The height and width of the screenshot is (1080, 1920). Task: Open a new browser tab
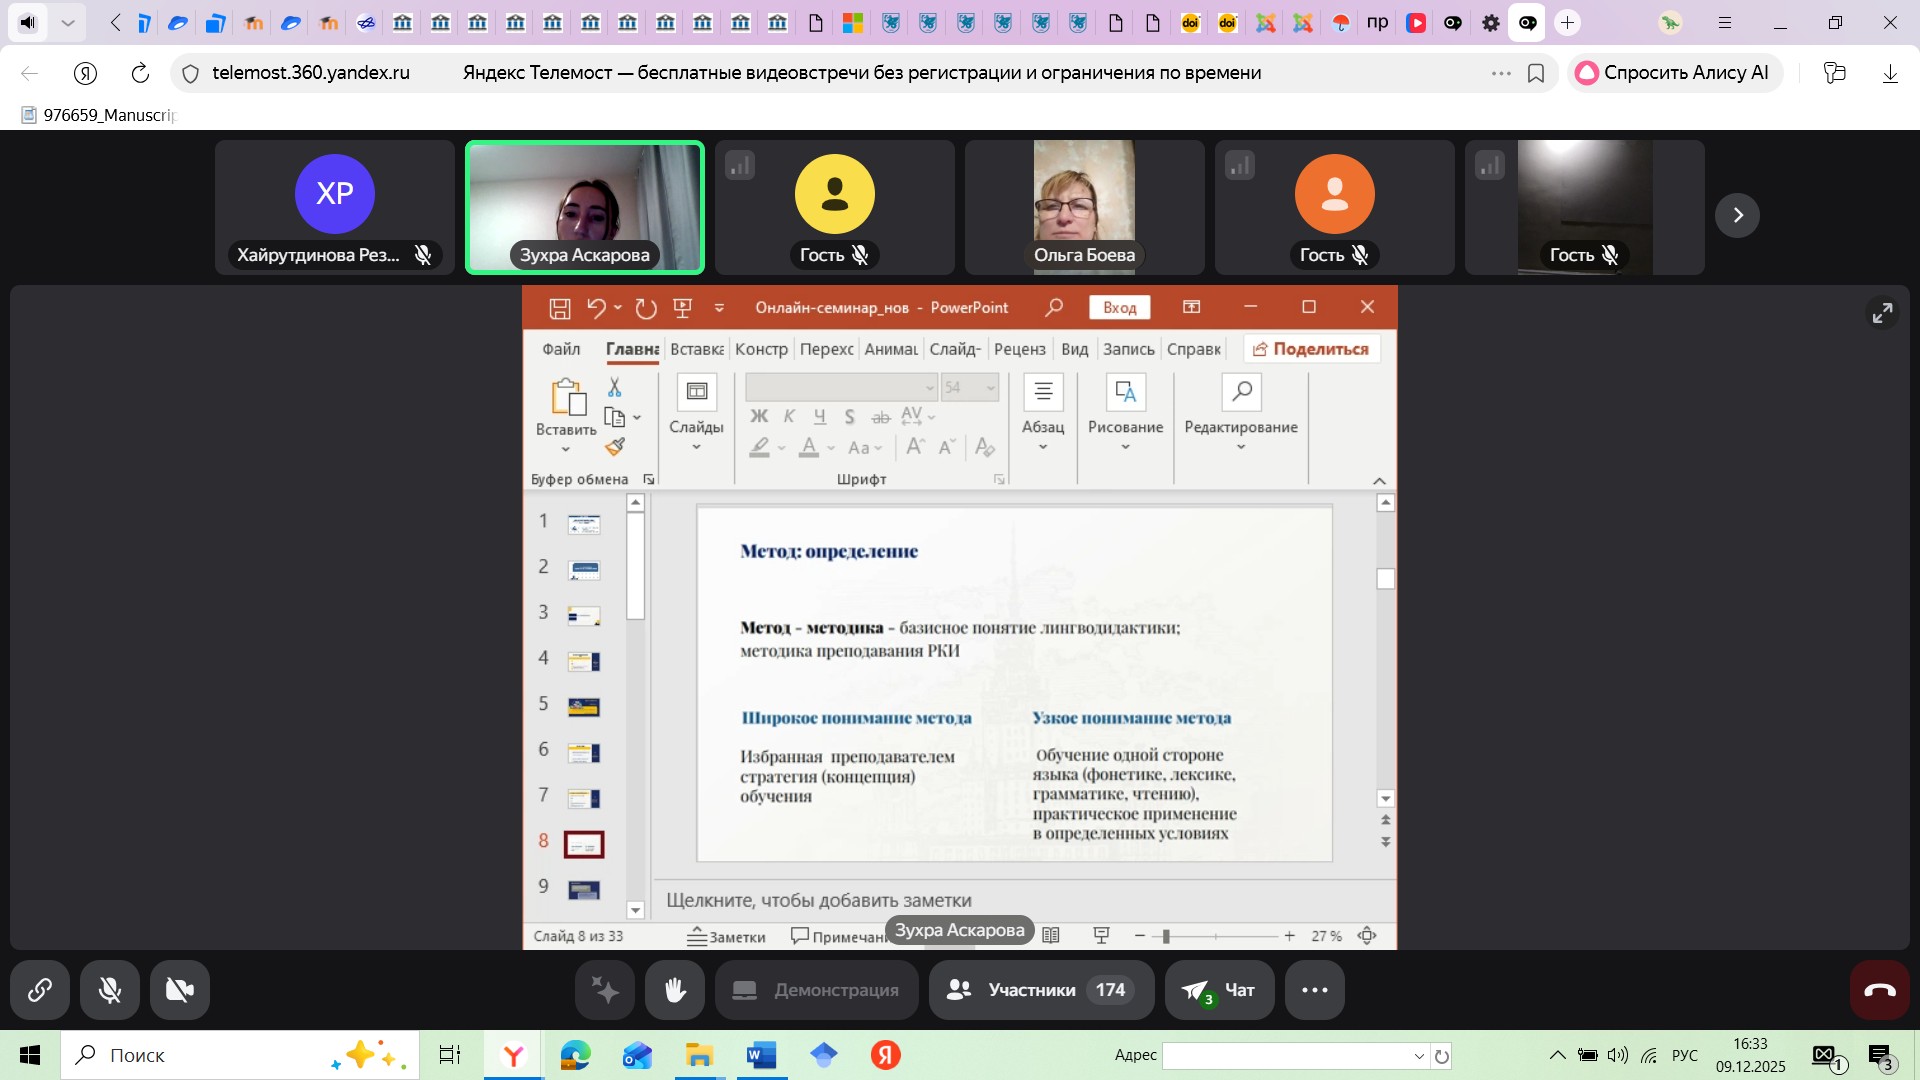(1567, 22)
